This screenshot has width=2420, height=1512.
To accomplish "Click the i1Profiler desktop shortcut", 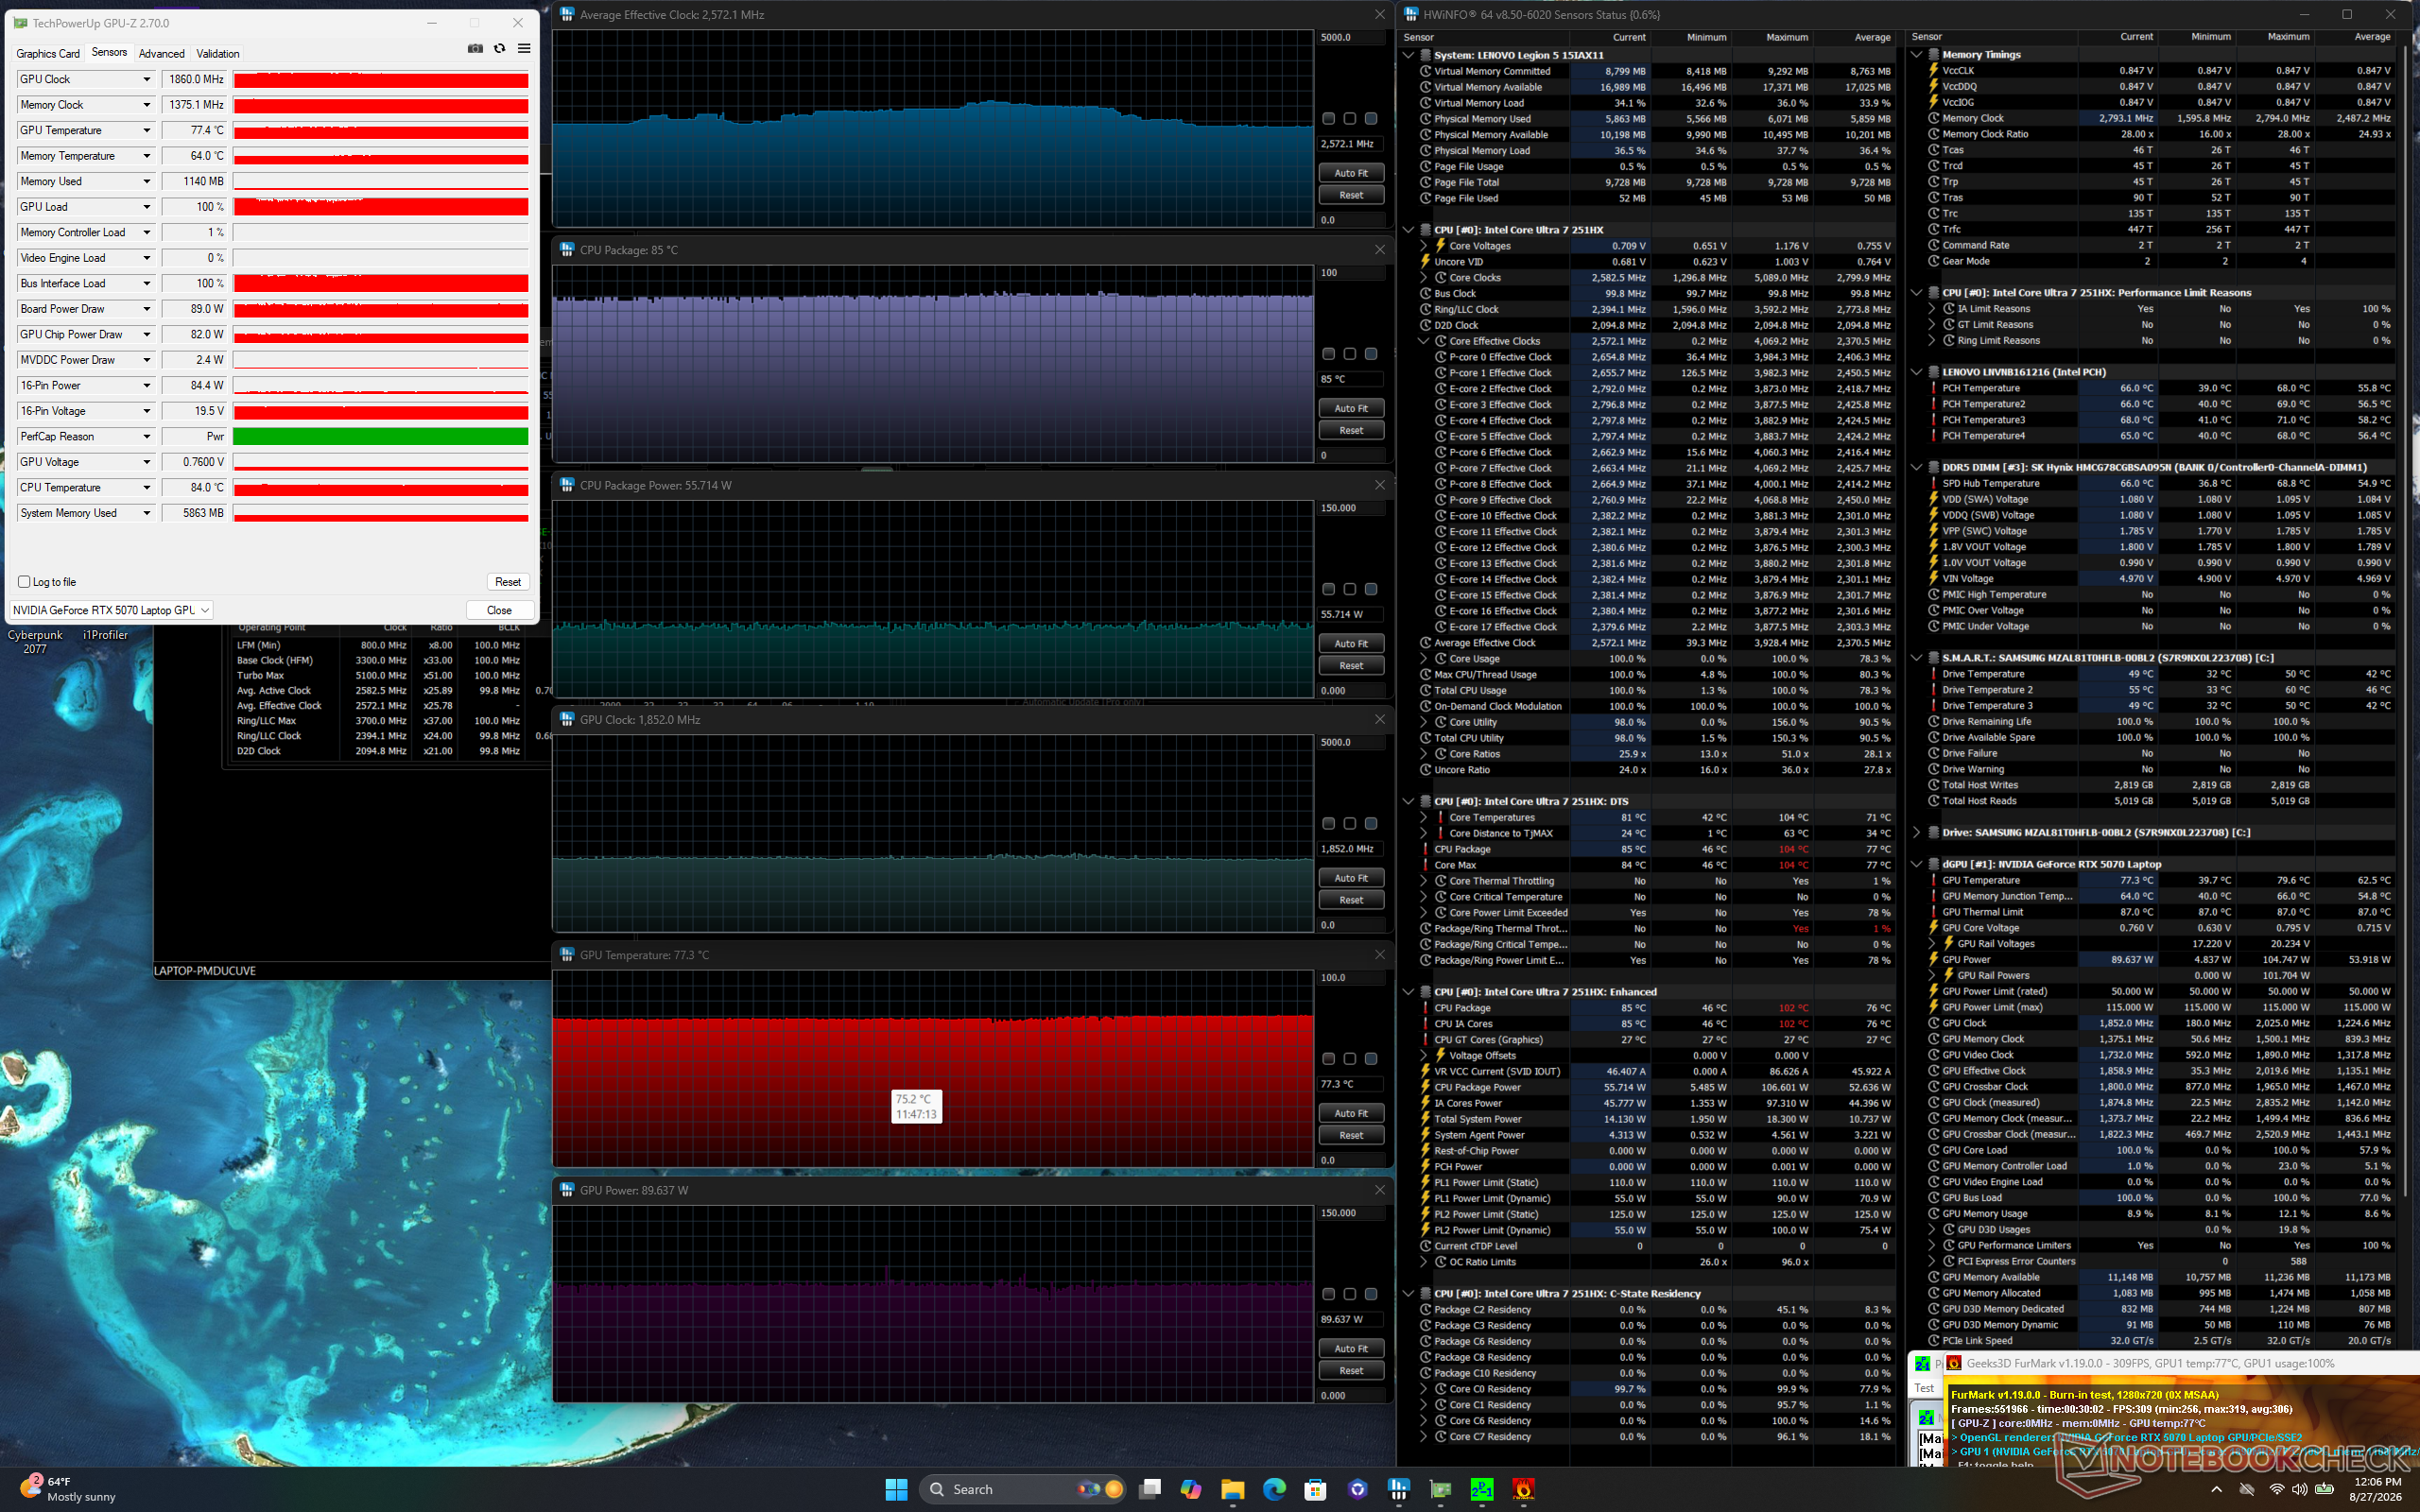I will point(105,635).
